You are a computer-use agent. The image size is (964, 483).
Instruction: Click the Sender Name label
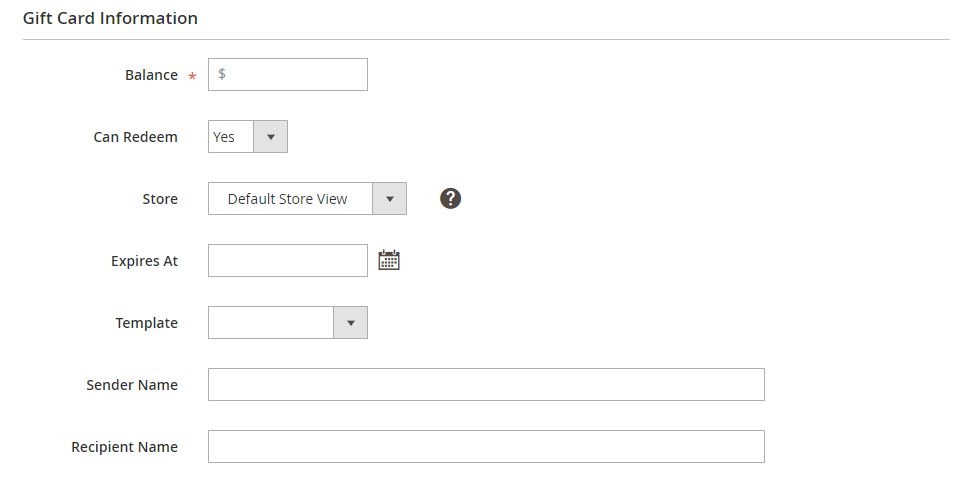[132, 385]
